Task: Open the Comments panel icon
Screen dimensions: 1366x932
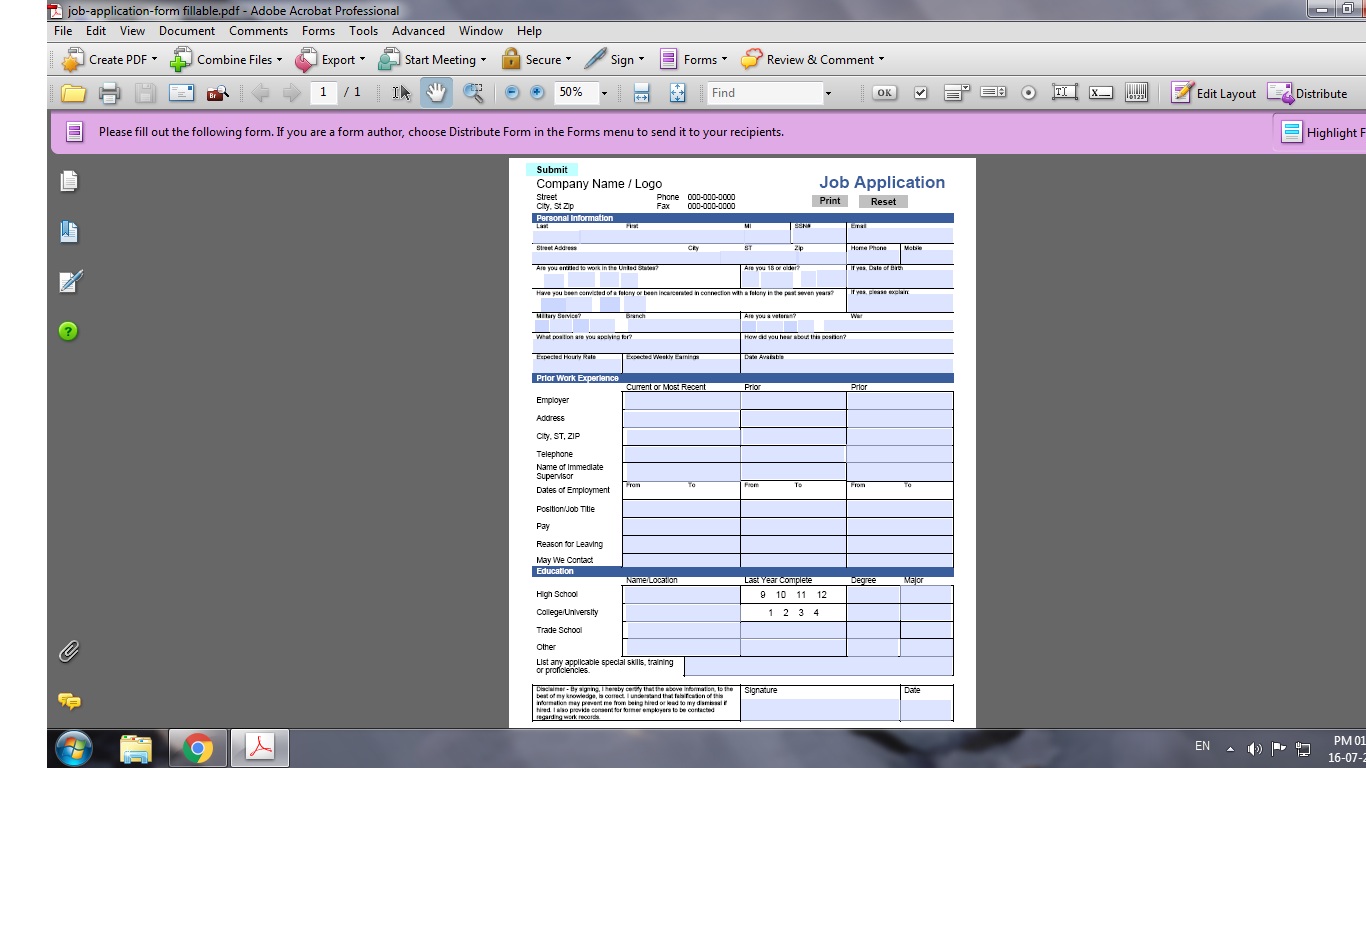Action: coord(69,701)
